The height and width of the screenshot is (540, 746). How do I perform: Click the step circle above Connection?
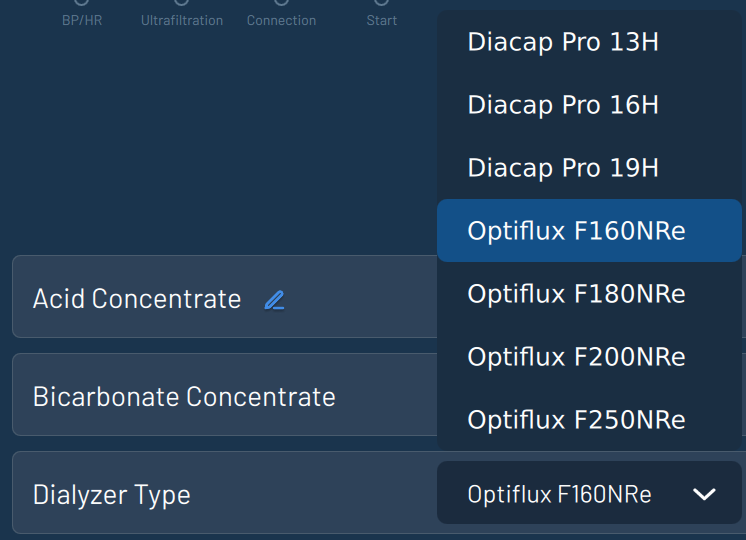pos(282,2)
